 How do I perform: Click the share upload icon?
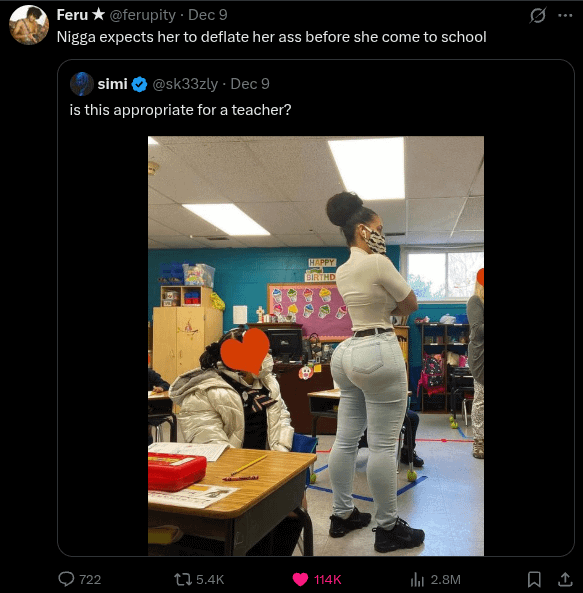pyautogui.click(x=565, y=579)
